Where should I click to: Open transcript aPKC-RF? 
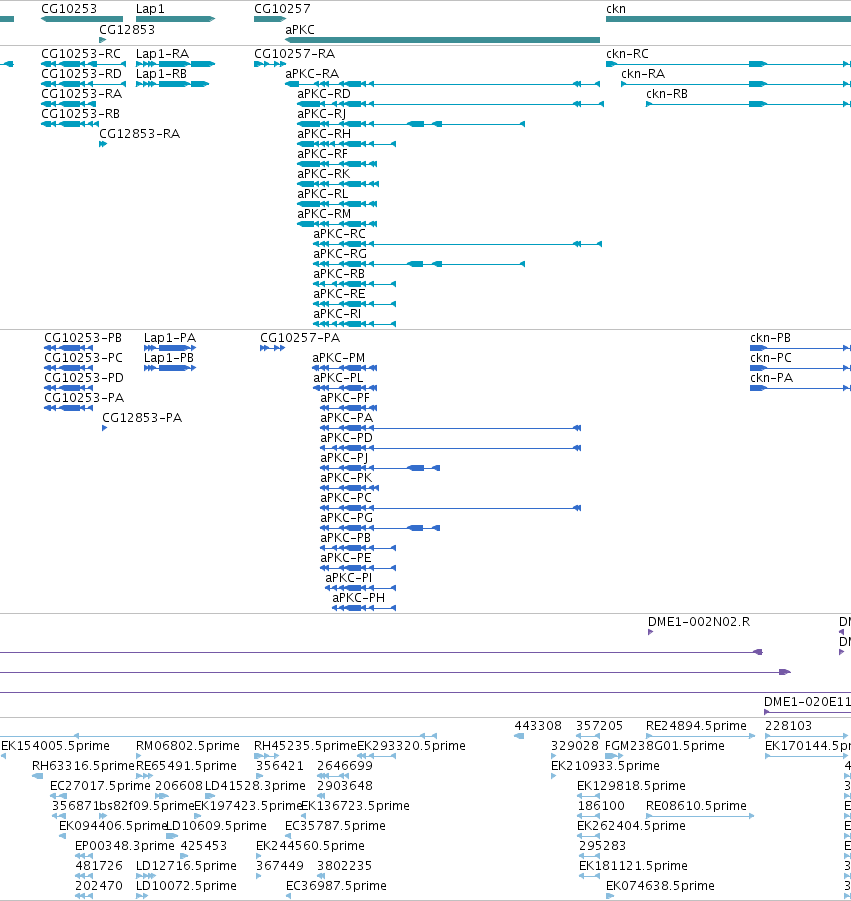coord(322,154)
